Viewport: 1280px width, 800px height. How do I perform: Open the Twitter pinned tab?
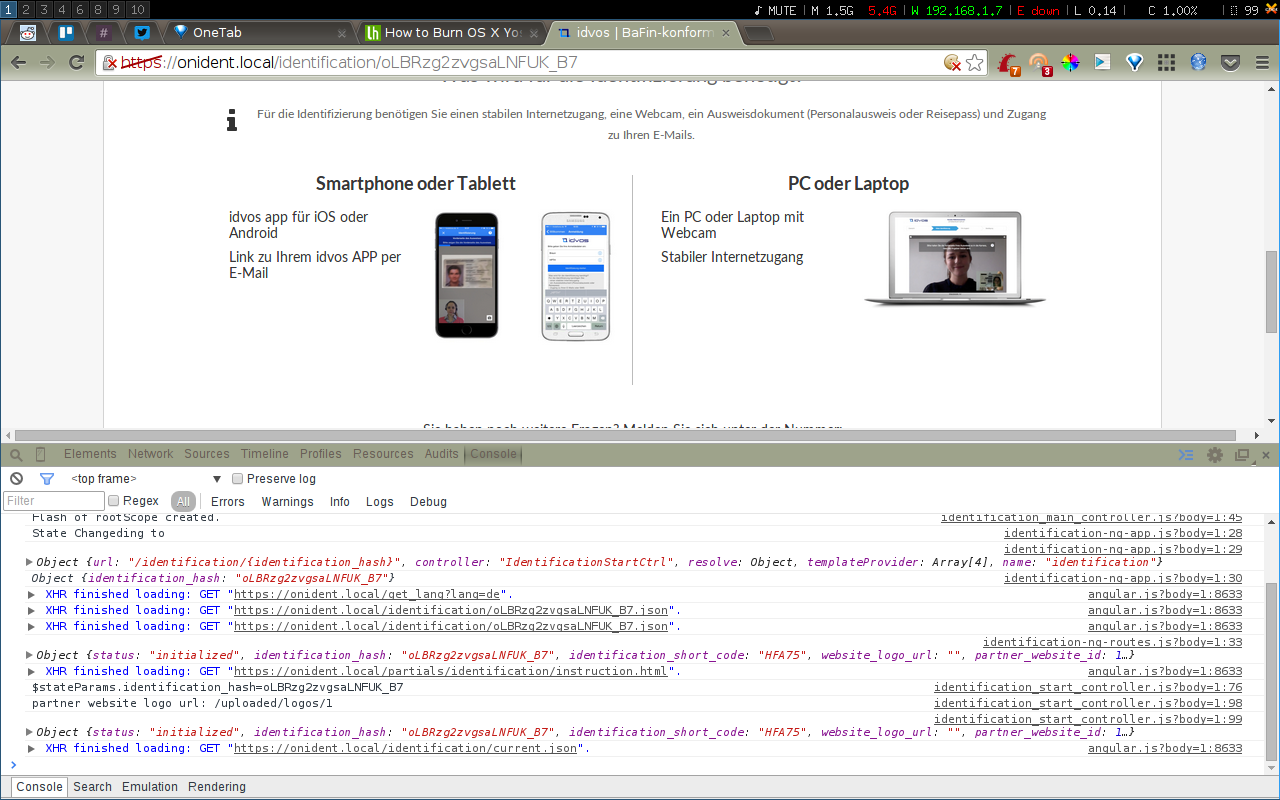tap(142, 32)
